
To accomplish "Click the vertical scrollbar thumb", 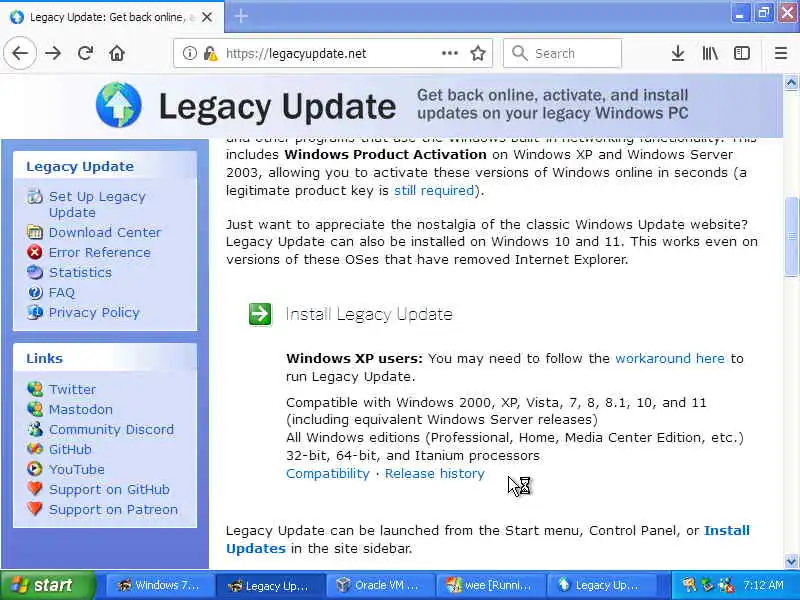I will tap(791, 236).
